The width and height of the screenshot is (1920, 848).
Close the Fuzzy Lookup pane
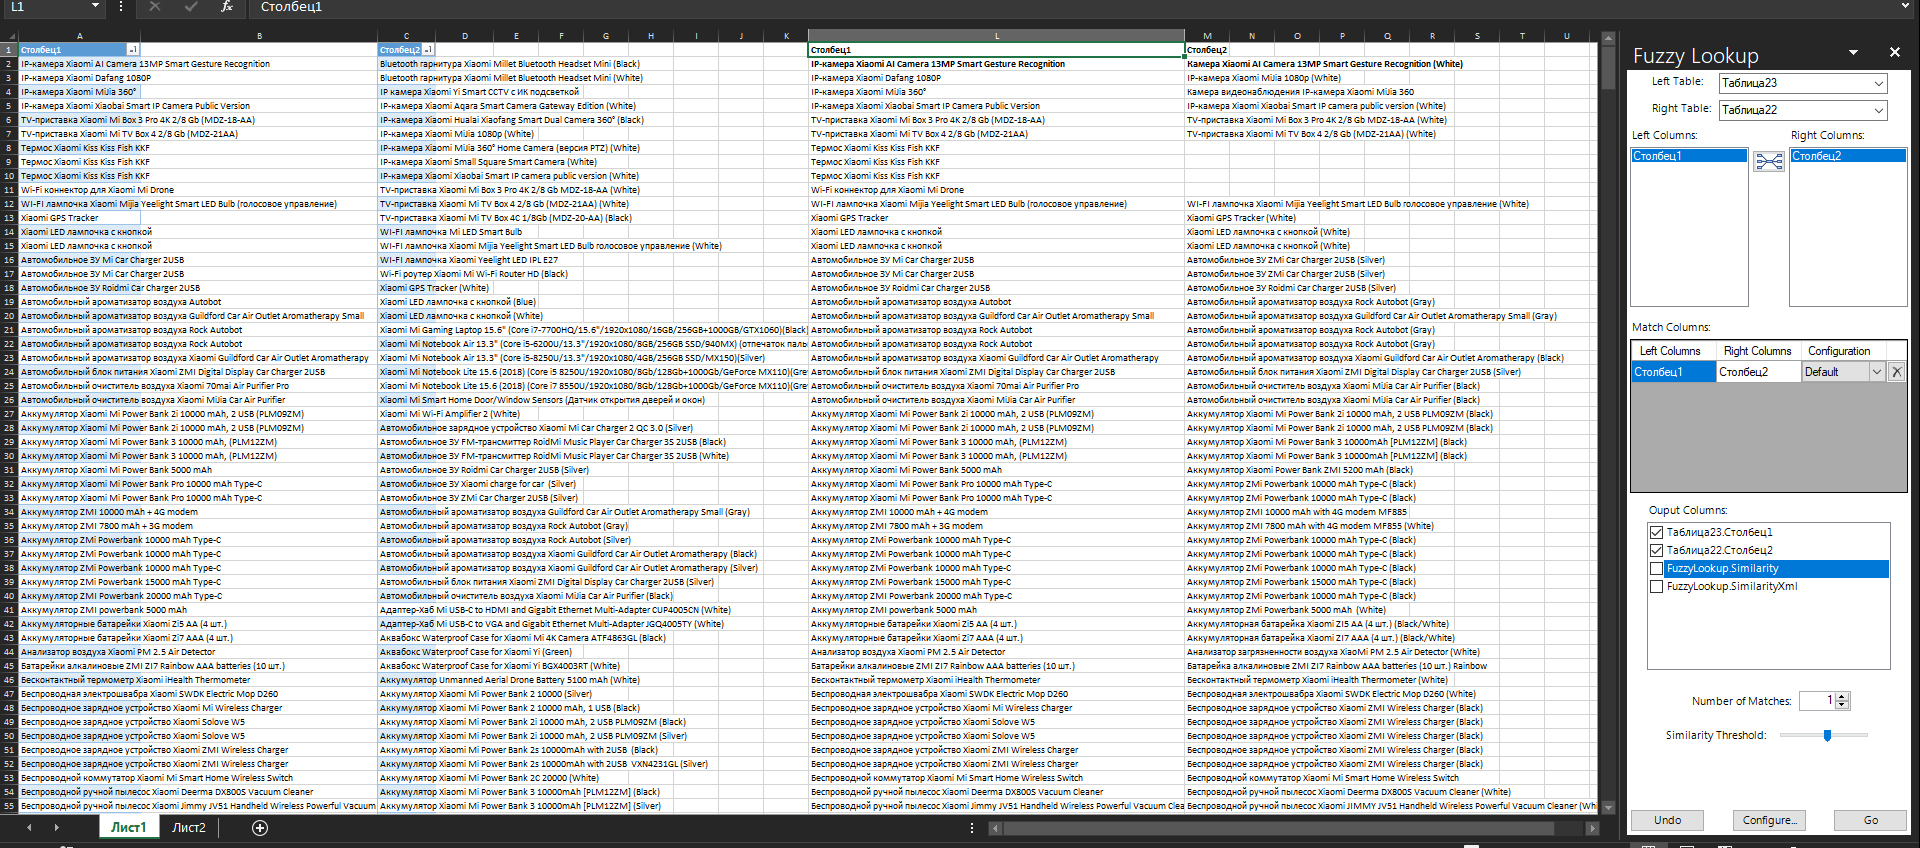coord(1894,52)
